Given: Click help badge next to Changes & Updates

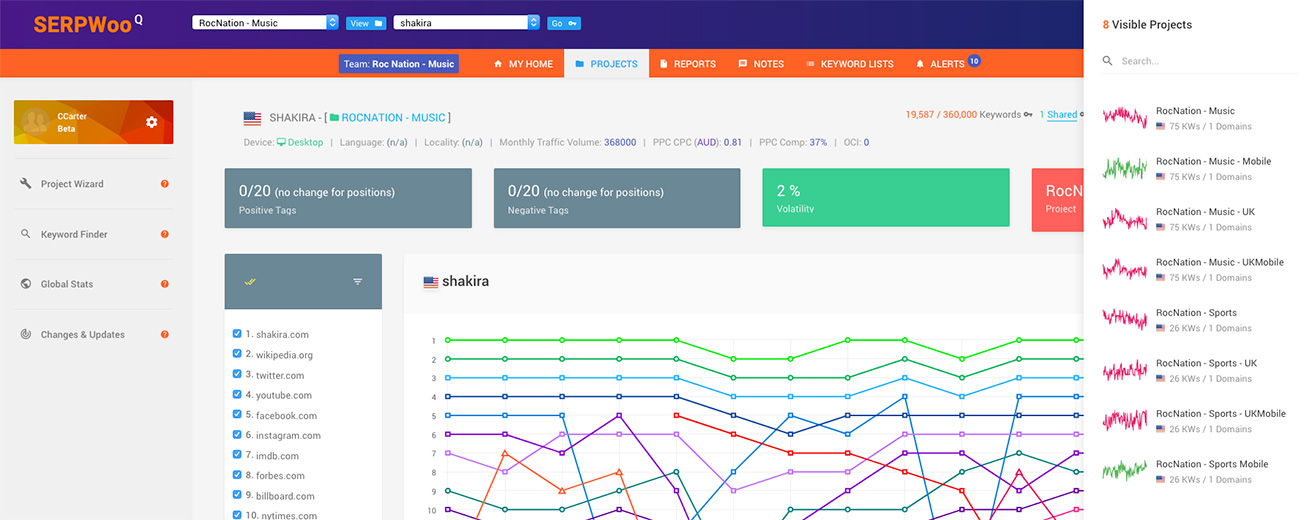Looking at the screenshot, I should pyautogui.click(x=165, y=334).
